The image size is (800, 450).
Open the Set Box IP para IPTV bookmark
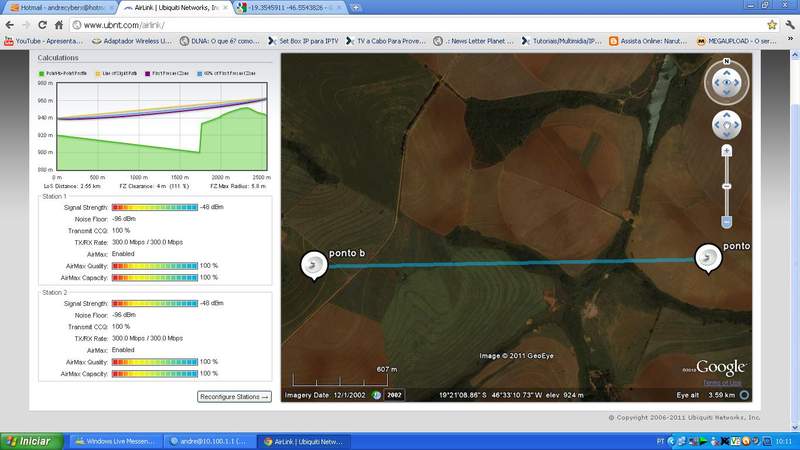pos(304,41)
